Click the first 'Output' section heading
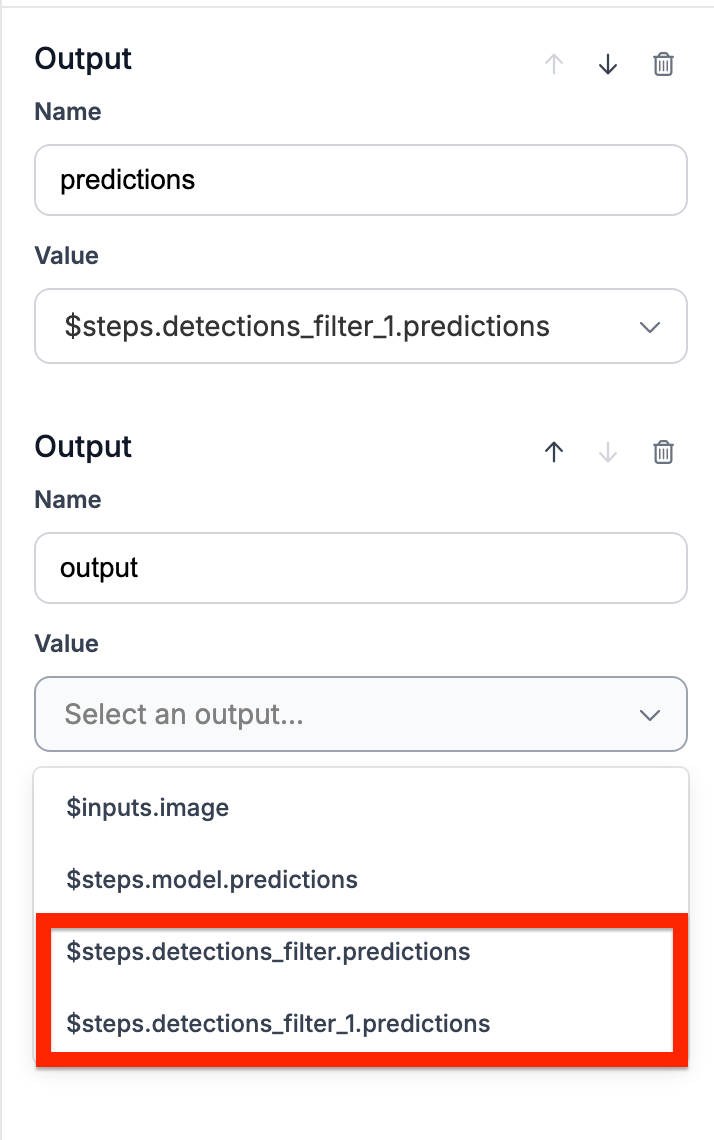 tap(83, 59)
